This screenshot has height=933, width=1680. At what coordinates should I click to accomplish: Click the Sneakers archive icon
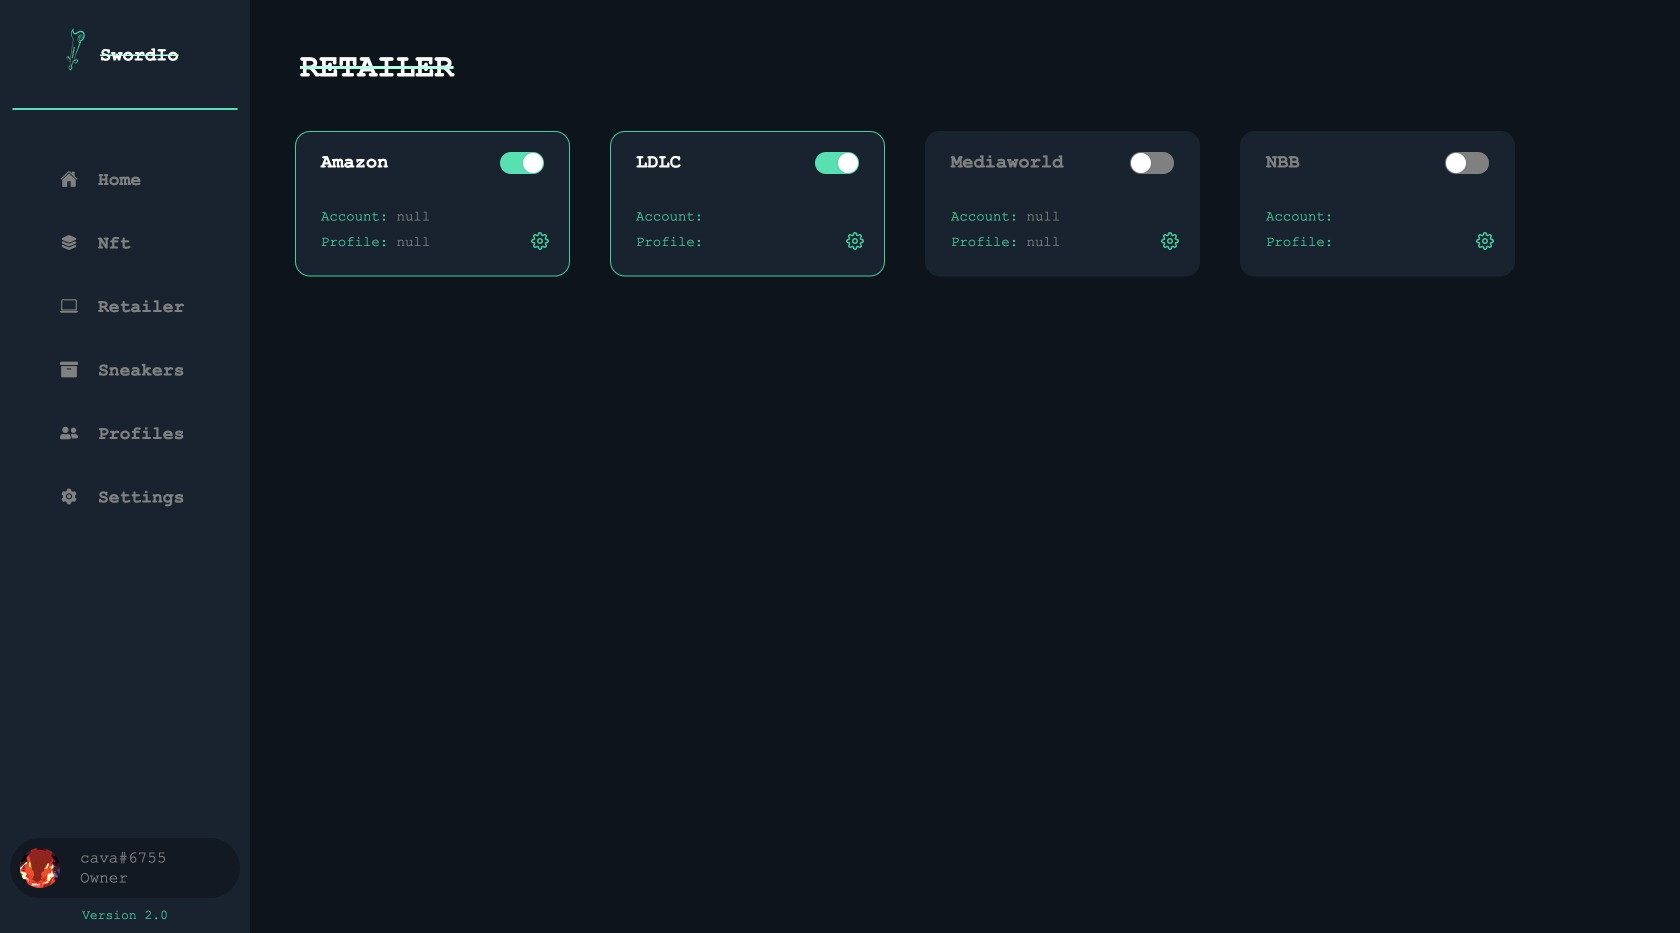coord(68,369)
